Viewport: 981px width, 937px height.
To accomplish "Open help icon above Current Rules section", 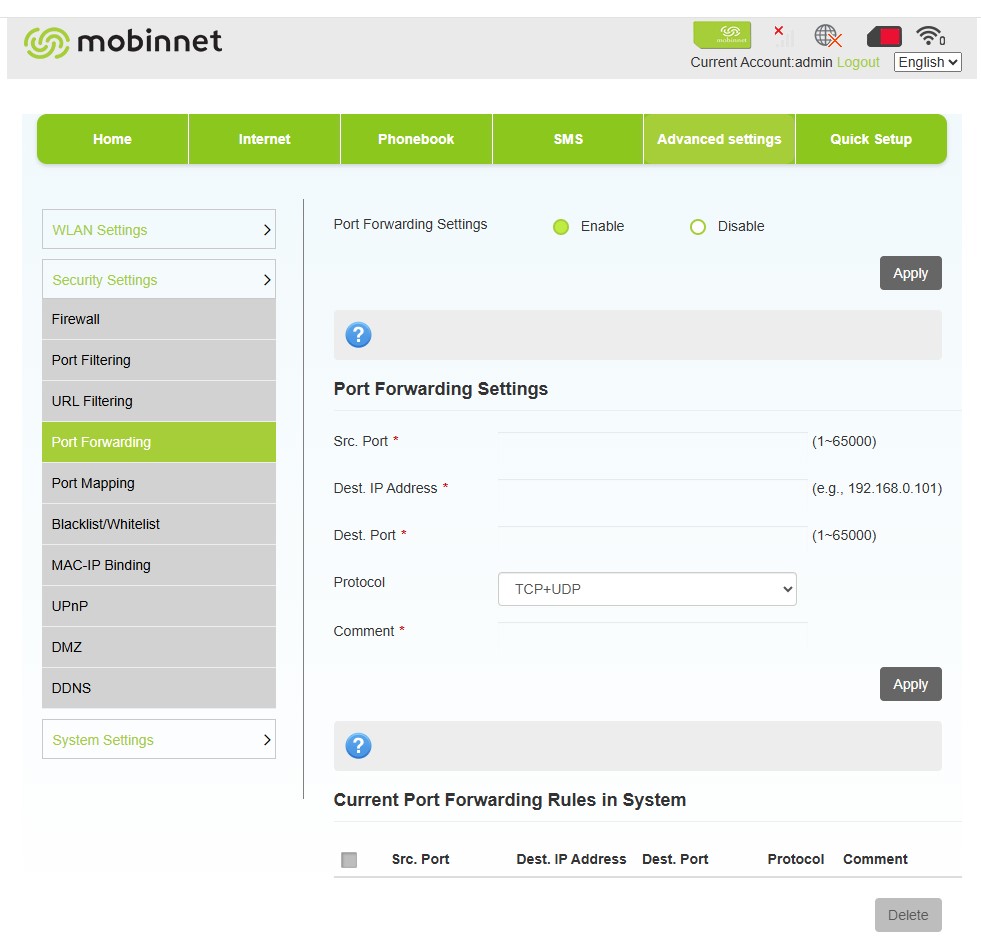I will [x=358, y=746].
